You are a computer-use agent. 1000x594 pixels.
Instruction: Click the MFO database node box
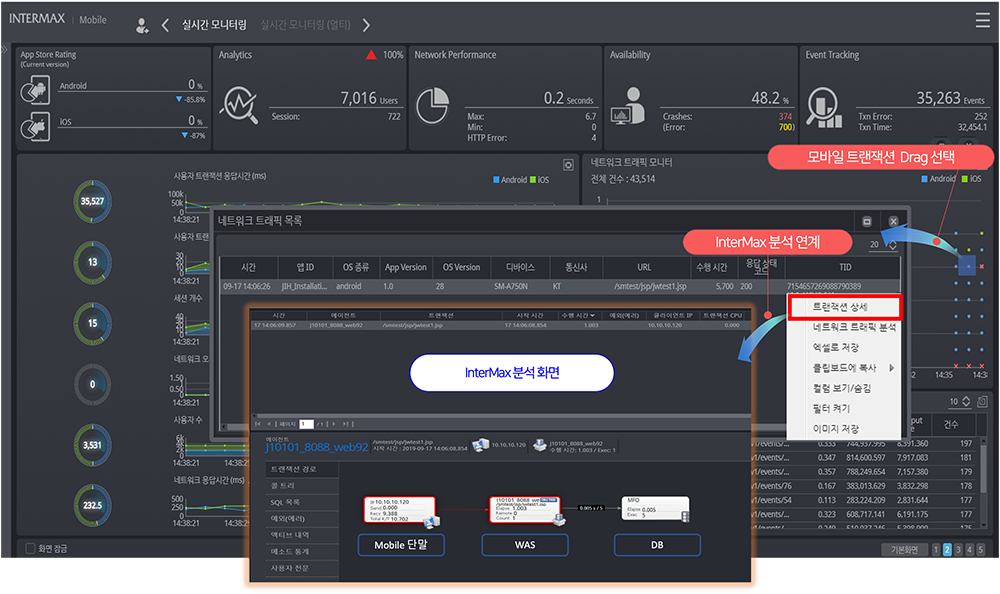point(655,509)
